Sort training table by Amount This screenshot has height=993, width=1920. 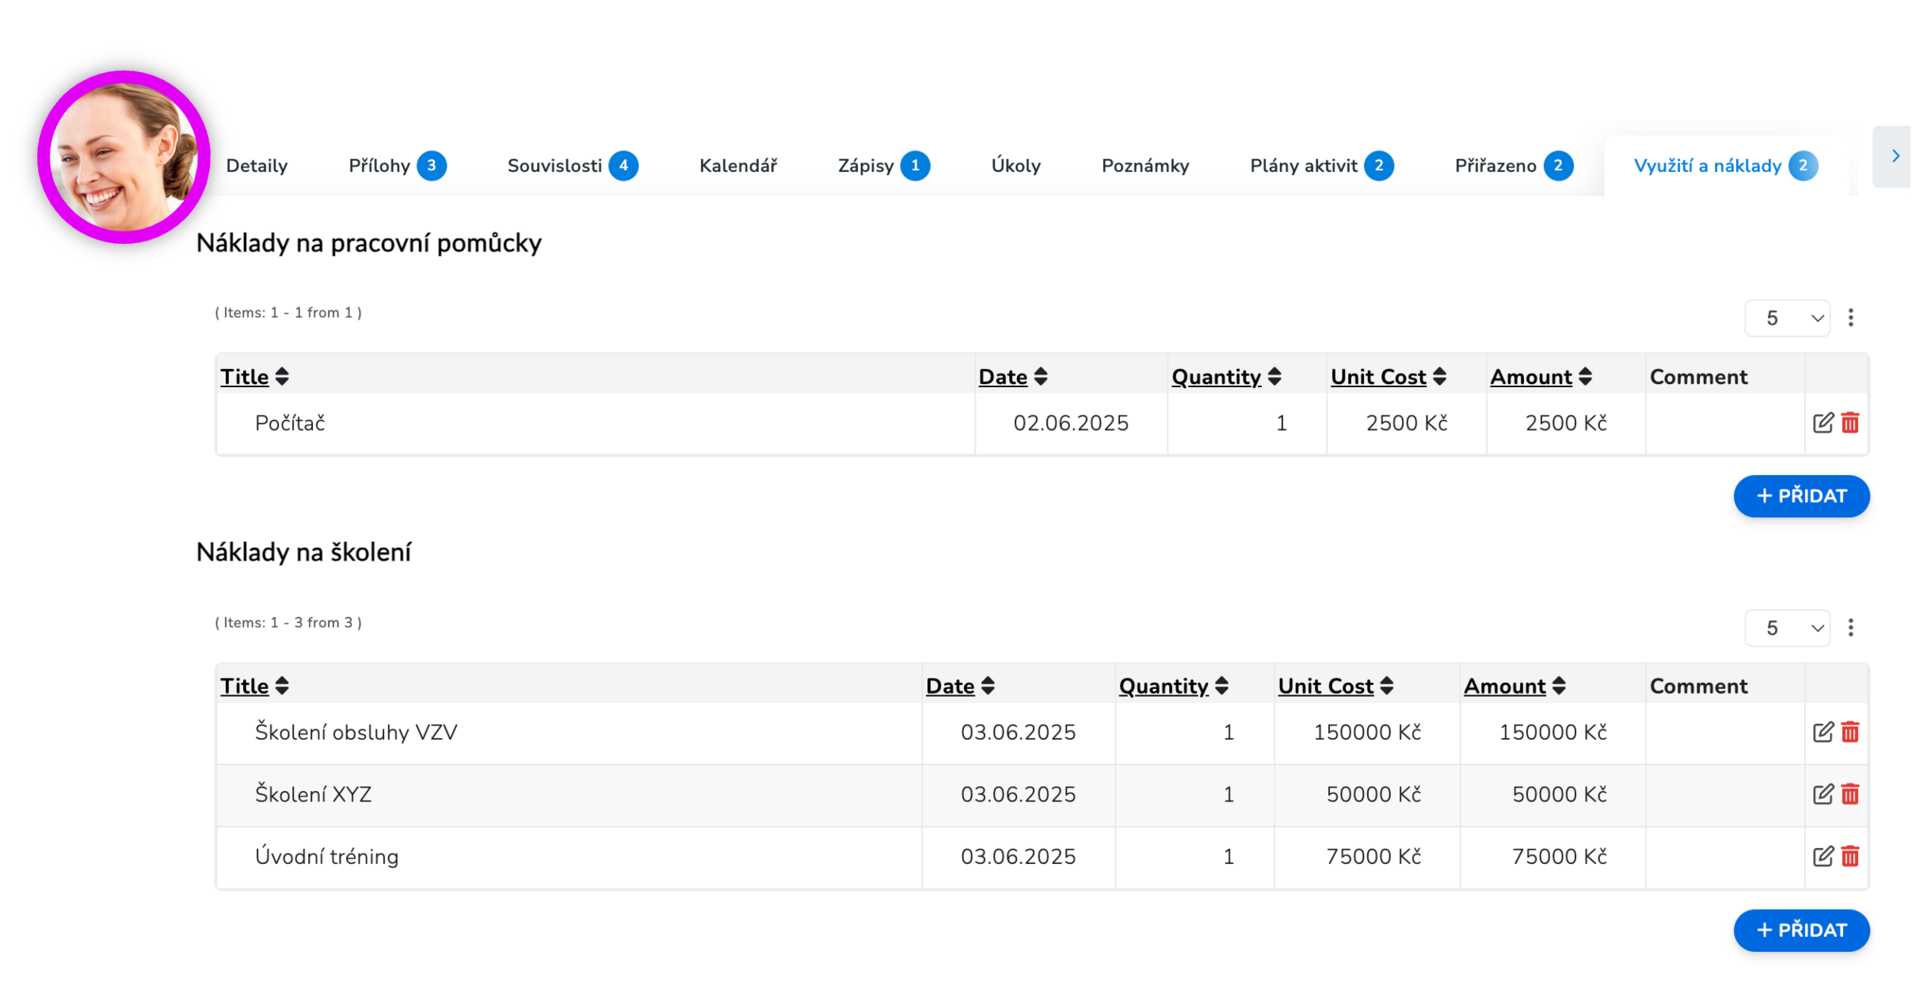1515,686
